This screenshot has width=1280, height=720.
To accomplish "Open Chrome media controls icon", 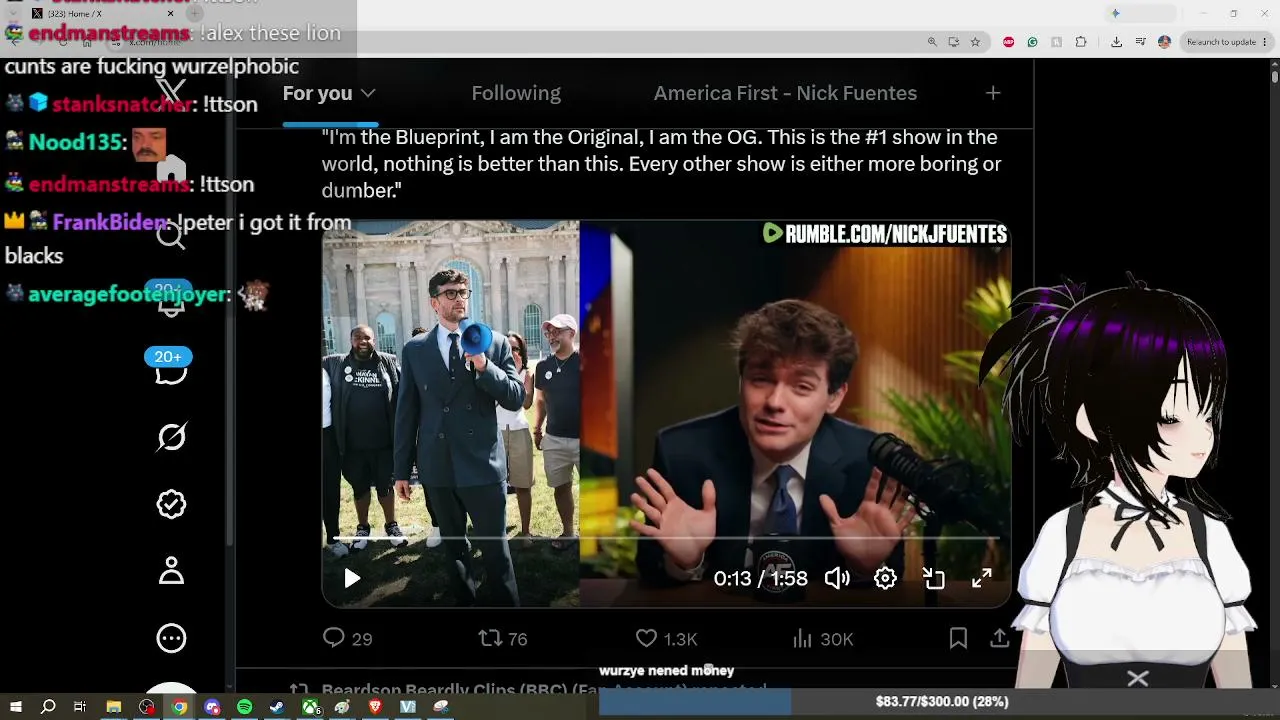I will (1140, 42).
